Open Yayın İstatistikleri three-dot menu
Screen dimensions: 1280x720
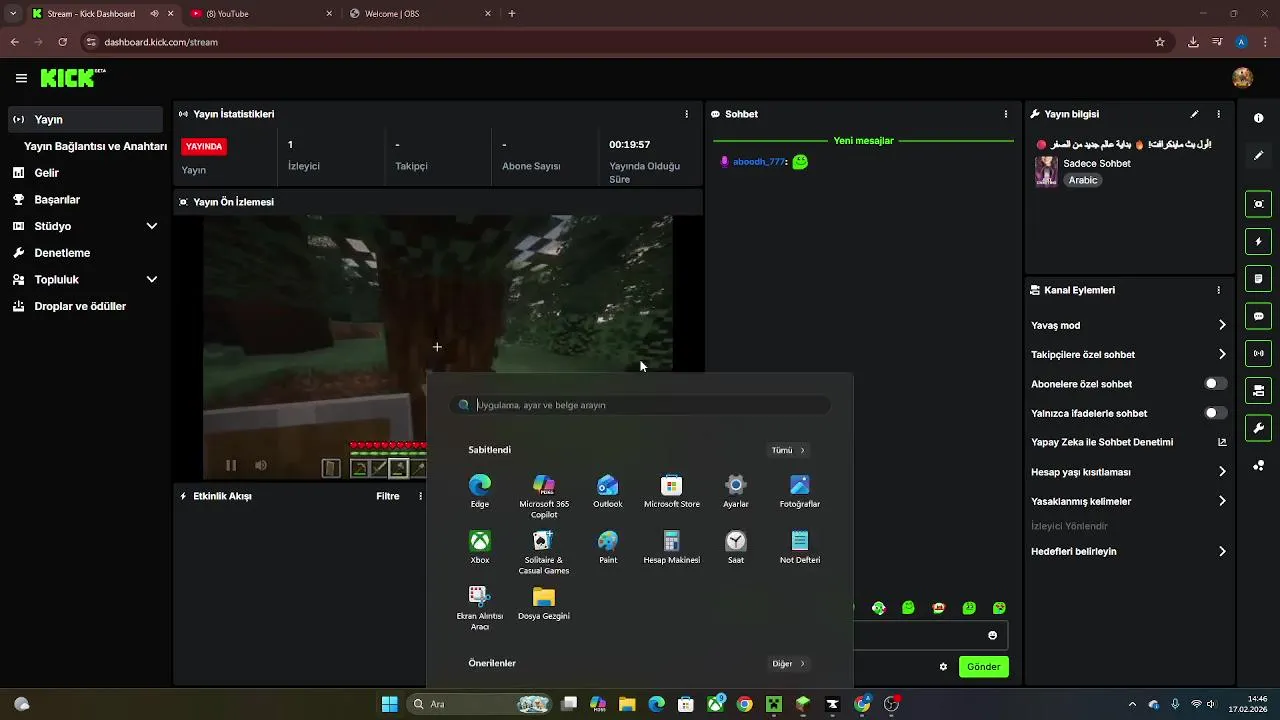pos(686,114)
